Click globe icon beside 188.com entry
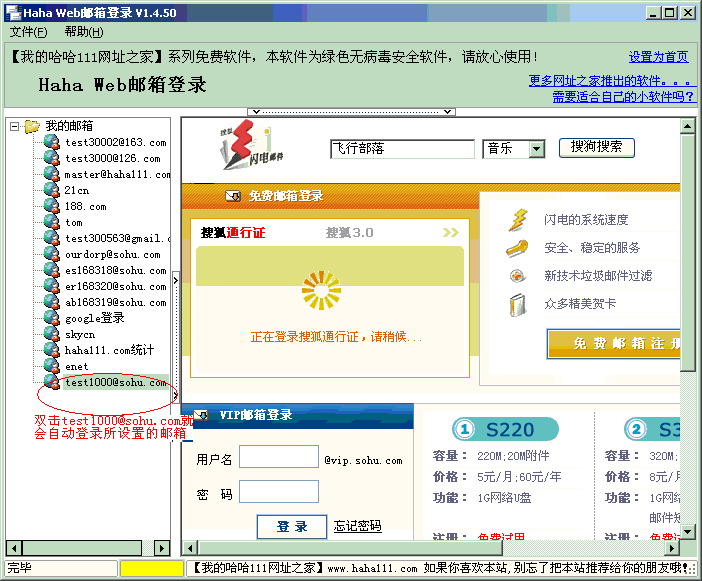 [52, 206]
